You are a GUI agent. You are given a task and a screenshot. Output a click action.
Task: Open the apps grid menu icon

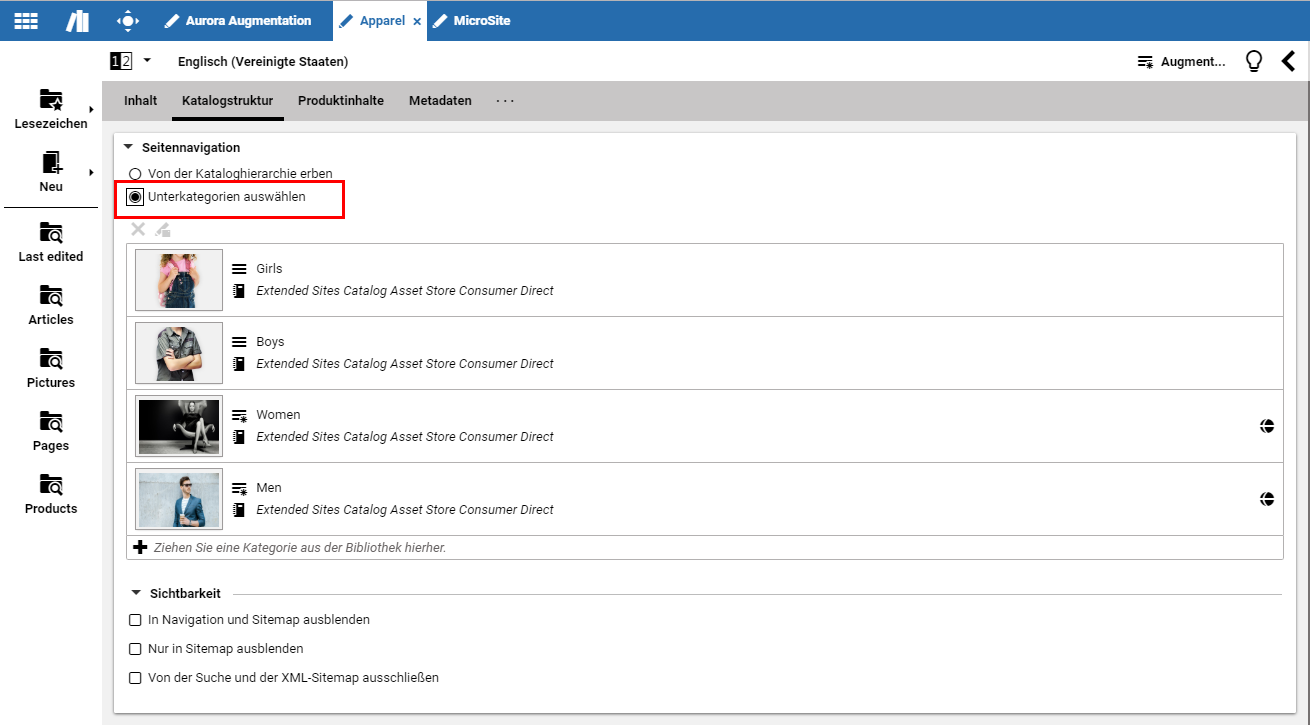(x=26, y=20)
